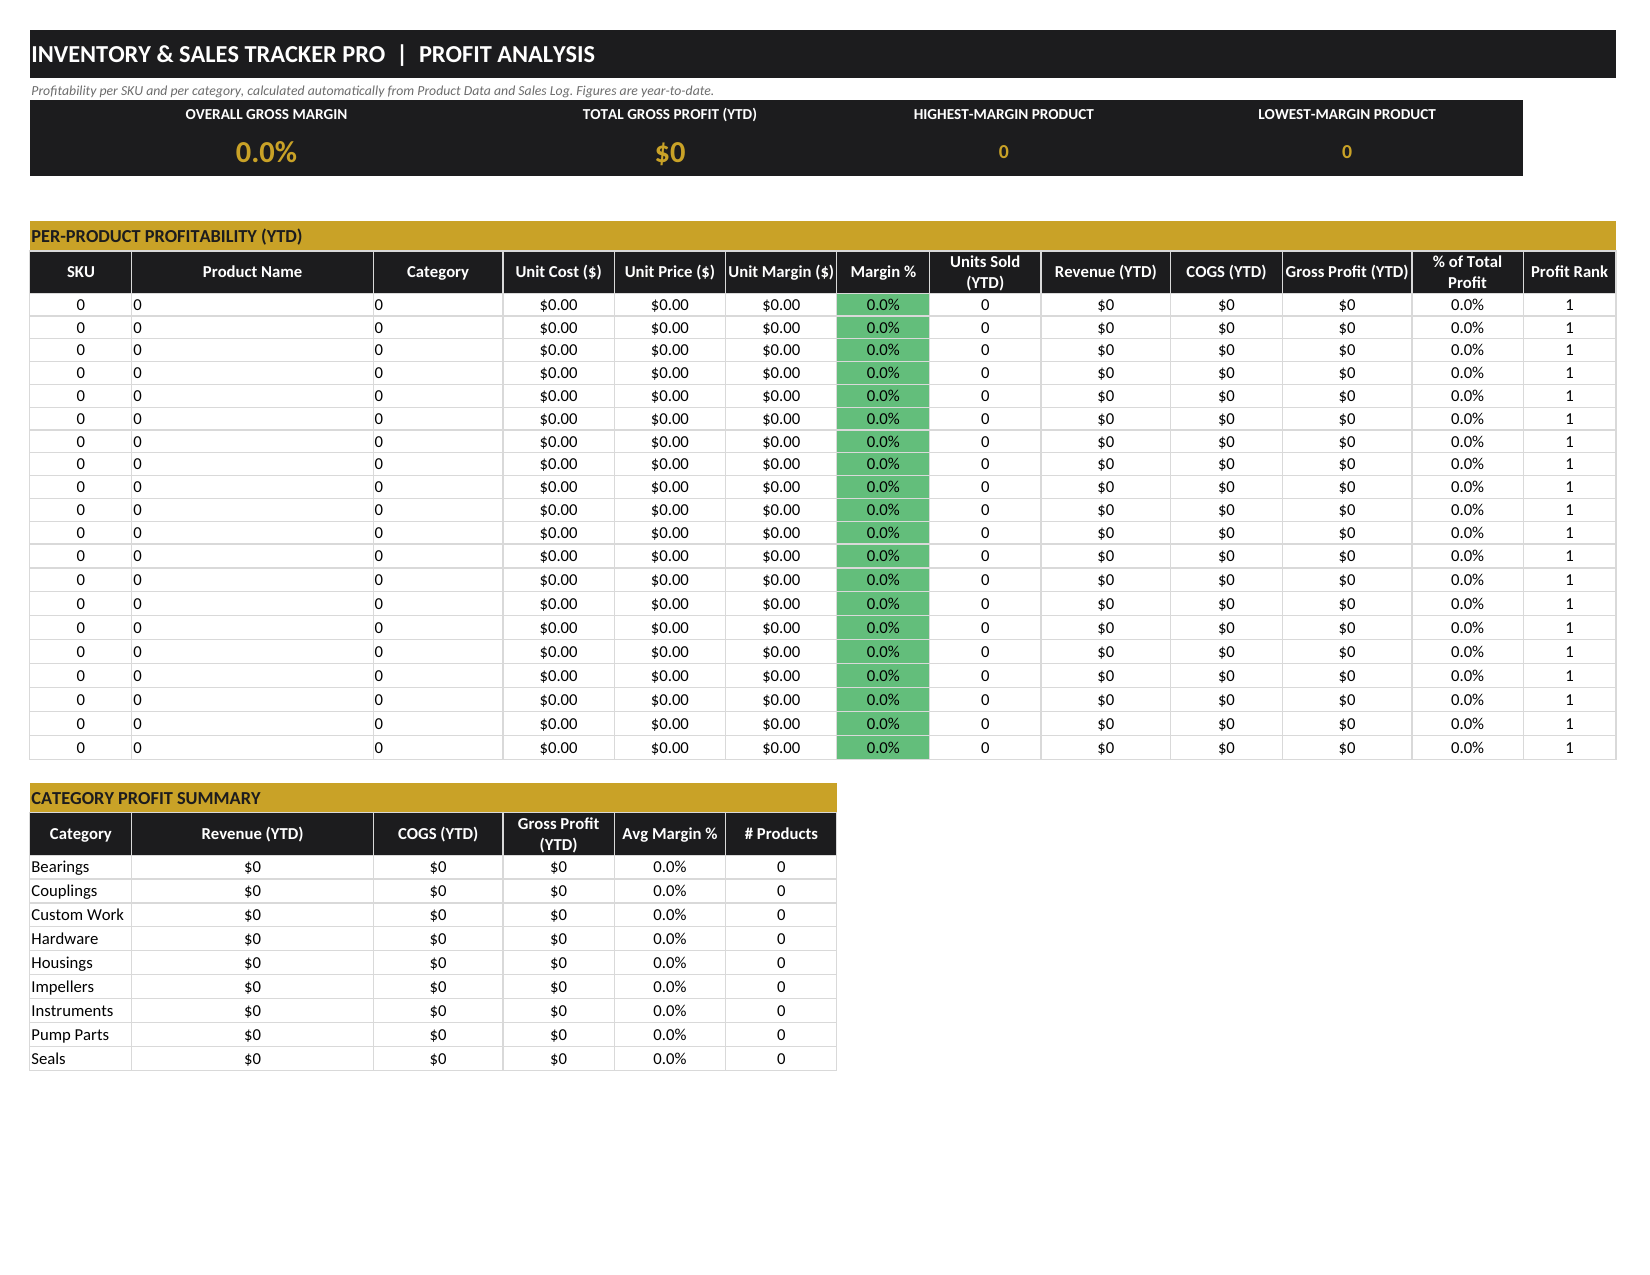Screen dimensions: 1650x1275
Task: Click the COGS (YTD) header in category summary
Action: pos(438,834)
